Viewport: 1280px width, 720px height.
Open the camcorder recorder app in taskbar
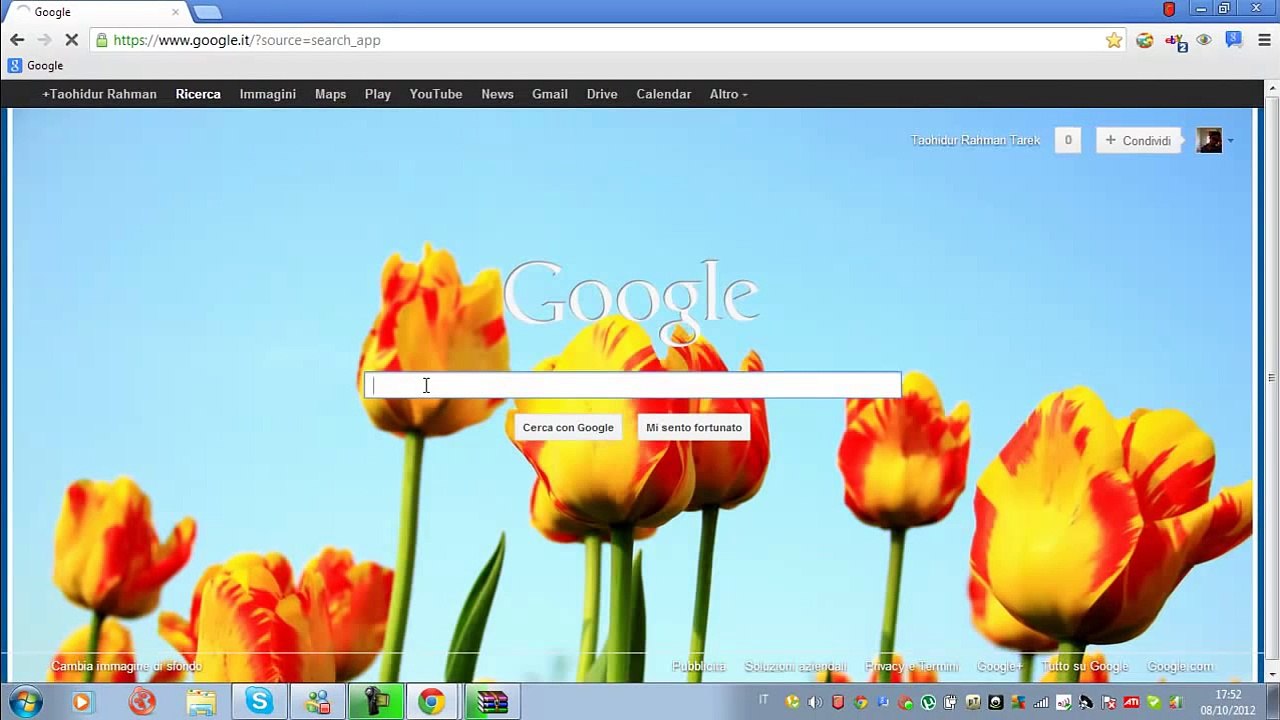tap(376, 702)
